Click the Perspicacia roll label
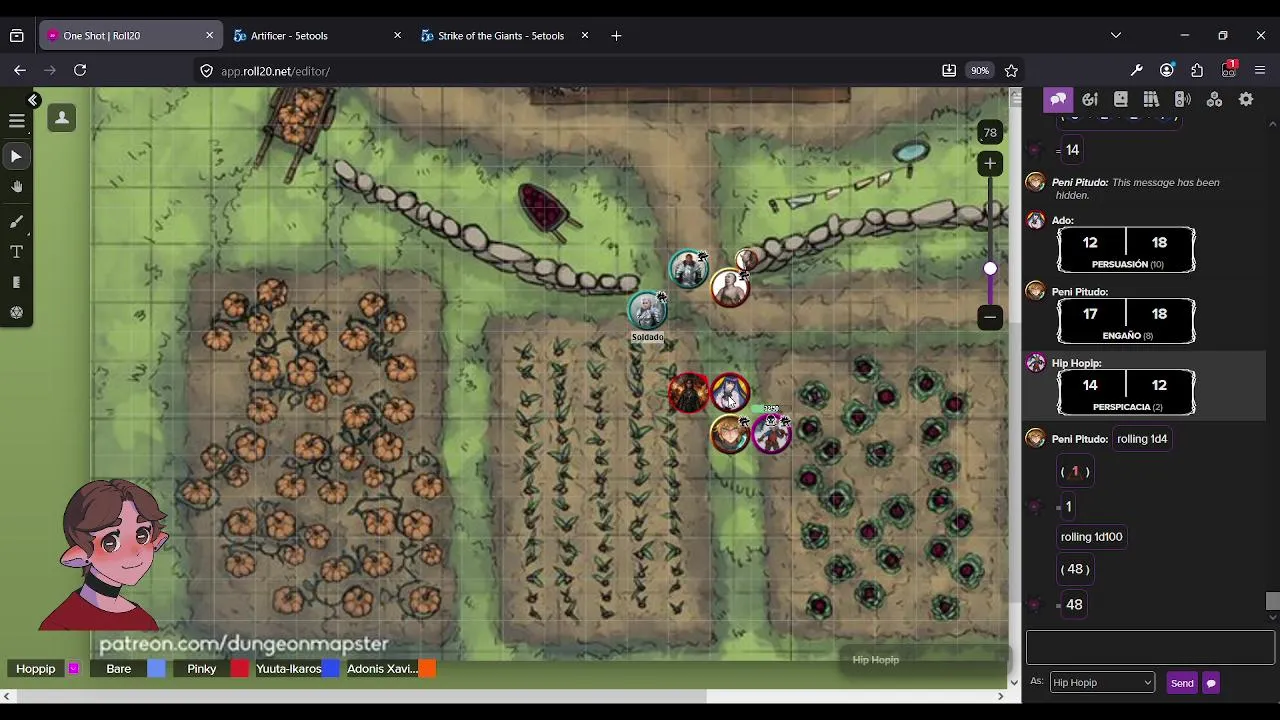The image size is (1280, 720). pyautogui.click(x=1127, y=407)
